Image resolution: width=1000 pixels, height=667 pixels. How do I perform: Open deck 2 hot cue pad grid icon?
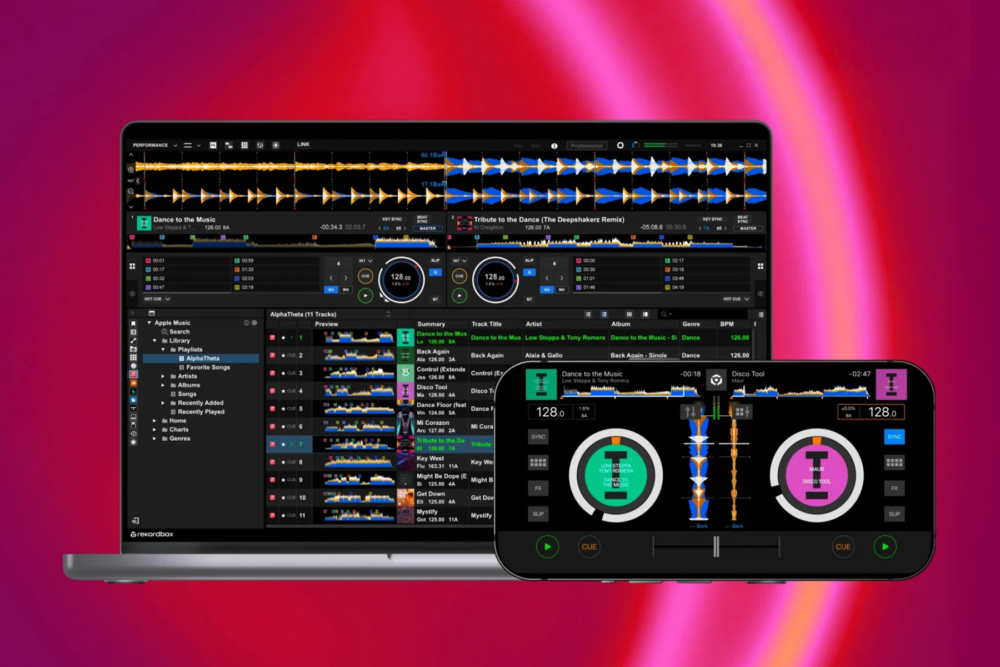[x=760, y=267]
